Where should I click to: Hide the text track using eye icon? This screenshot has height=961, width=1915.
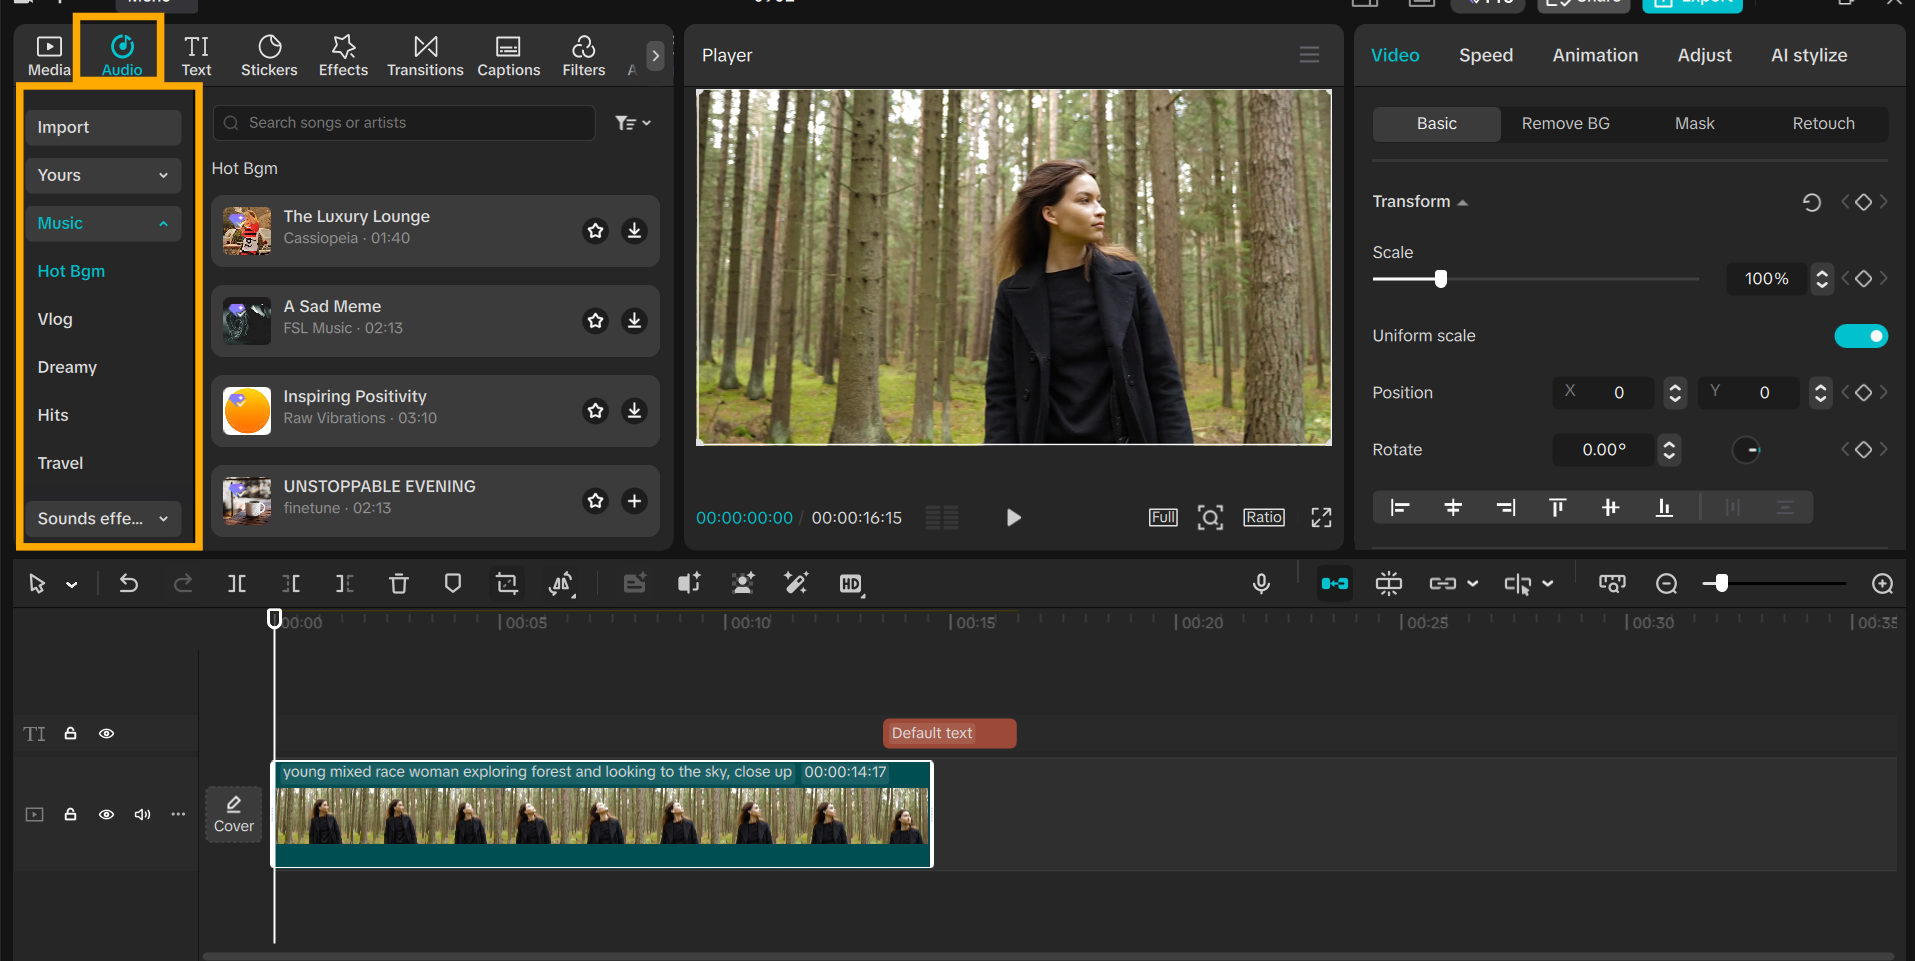(x=106, y=734)
